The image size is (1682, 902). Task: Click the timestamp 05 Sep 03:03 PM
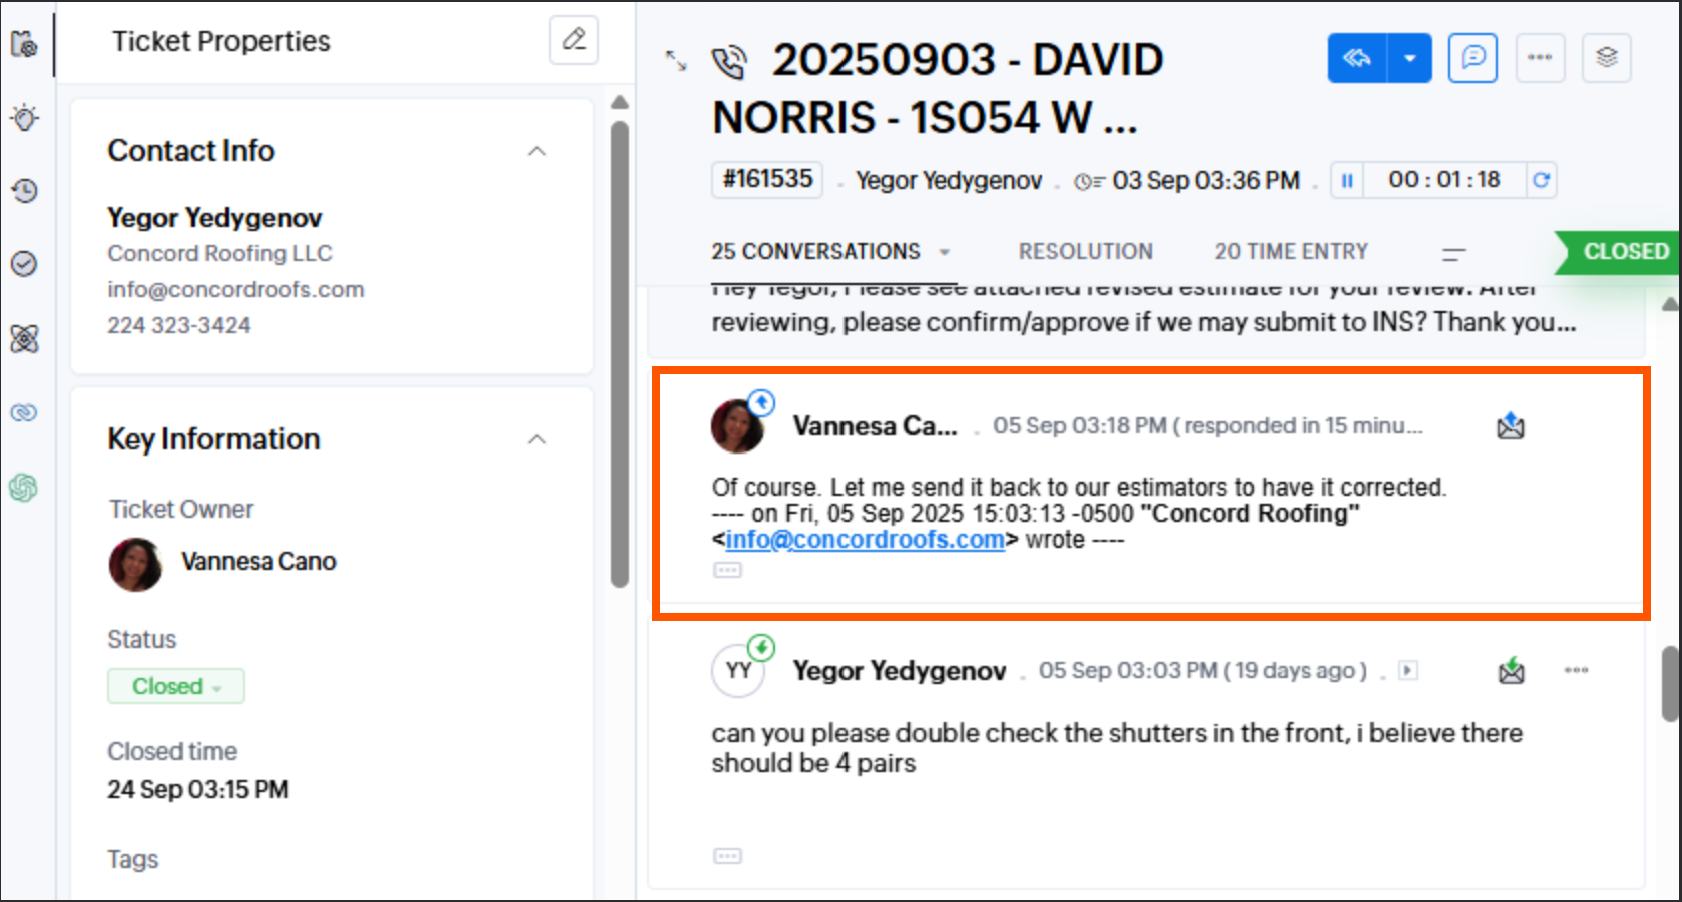click(x=1128, y=671)
